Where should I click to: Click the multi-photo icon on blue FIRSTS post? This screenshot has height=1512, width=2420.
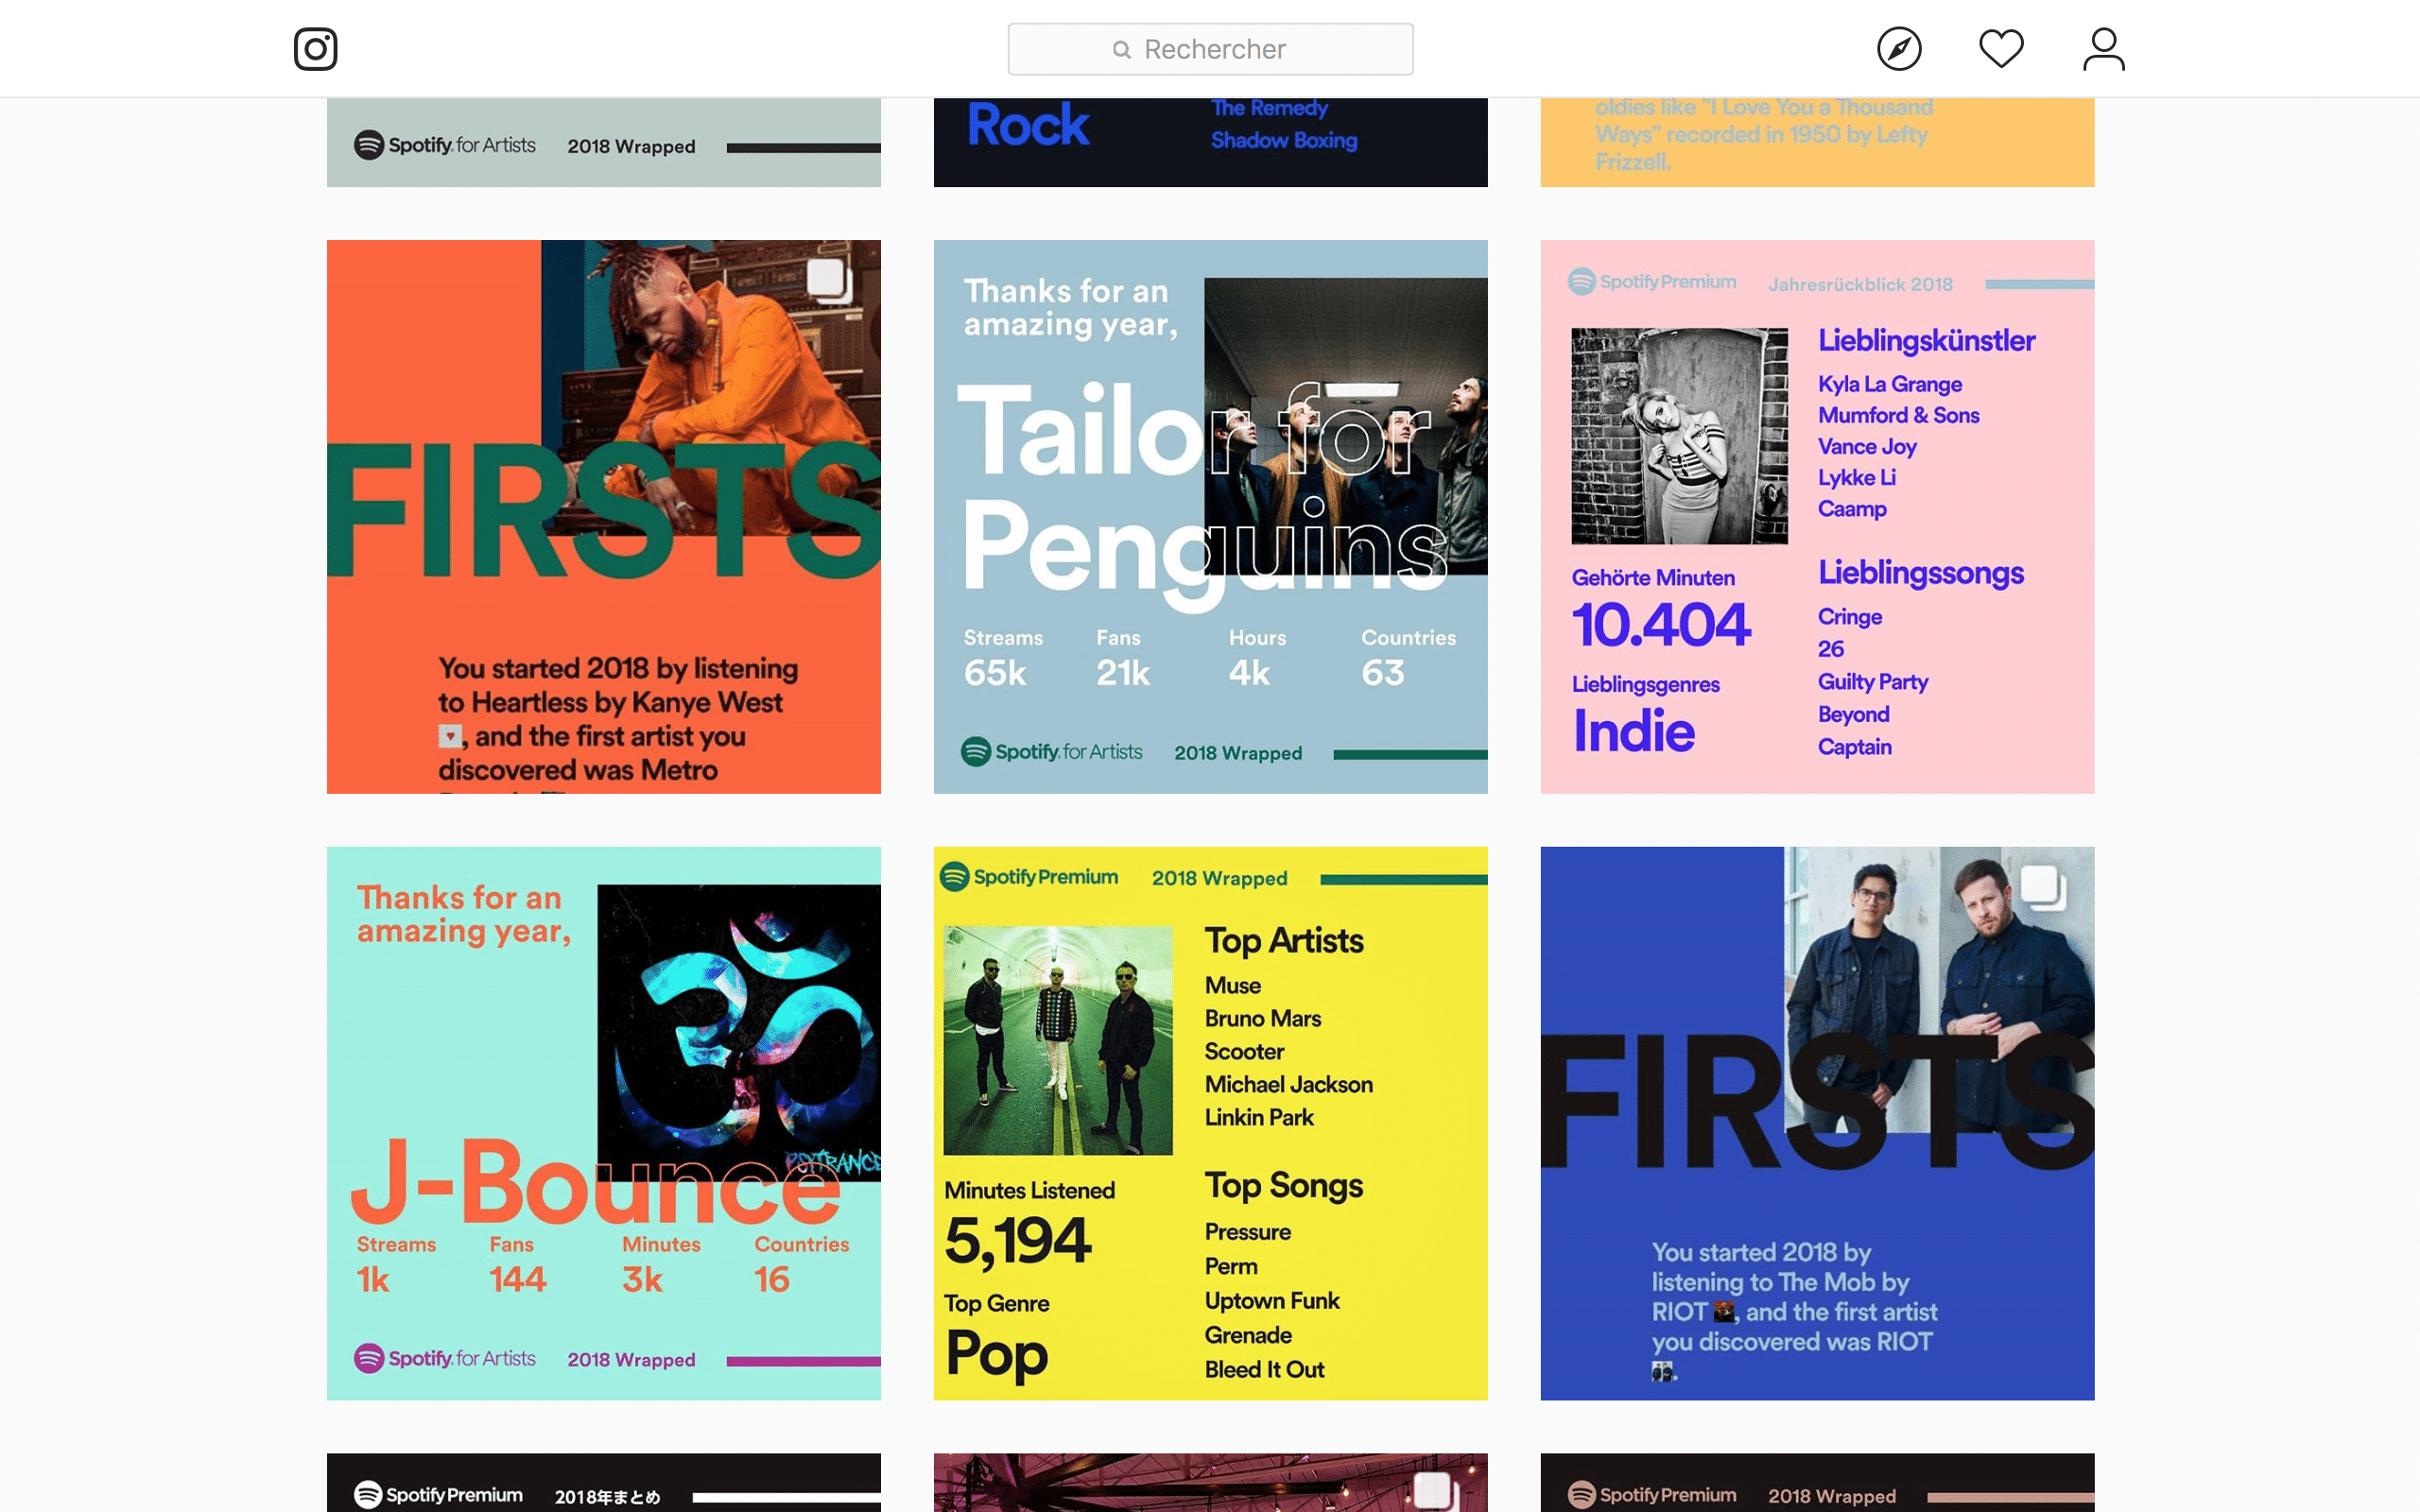coord(2043,887)
